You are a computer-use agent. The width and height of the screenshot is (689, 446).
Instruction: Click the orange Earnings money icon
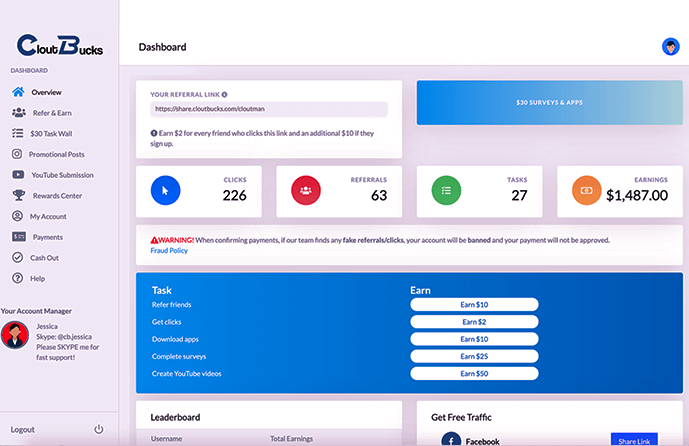coord(586,190)
